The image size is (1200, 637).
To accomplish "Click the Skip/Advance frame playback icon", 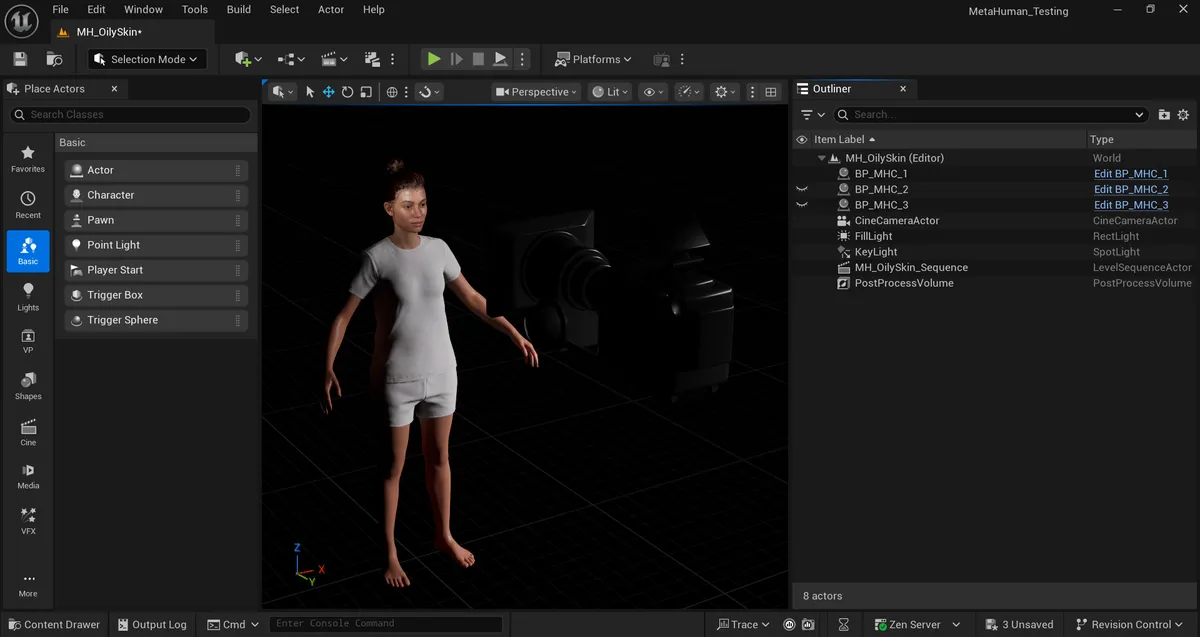I will click(x=456, y=59).
